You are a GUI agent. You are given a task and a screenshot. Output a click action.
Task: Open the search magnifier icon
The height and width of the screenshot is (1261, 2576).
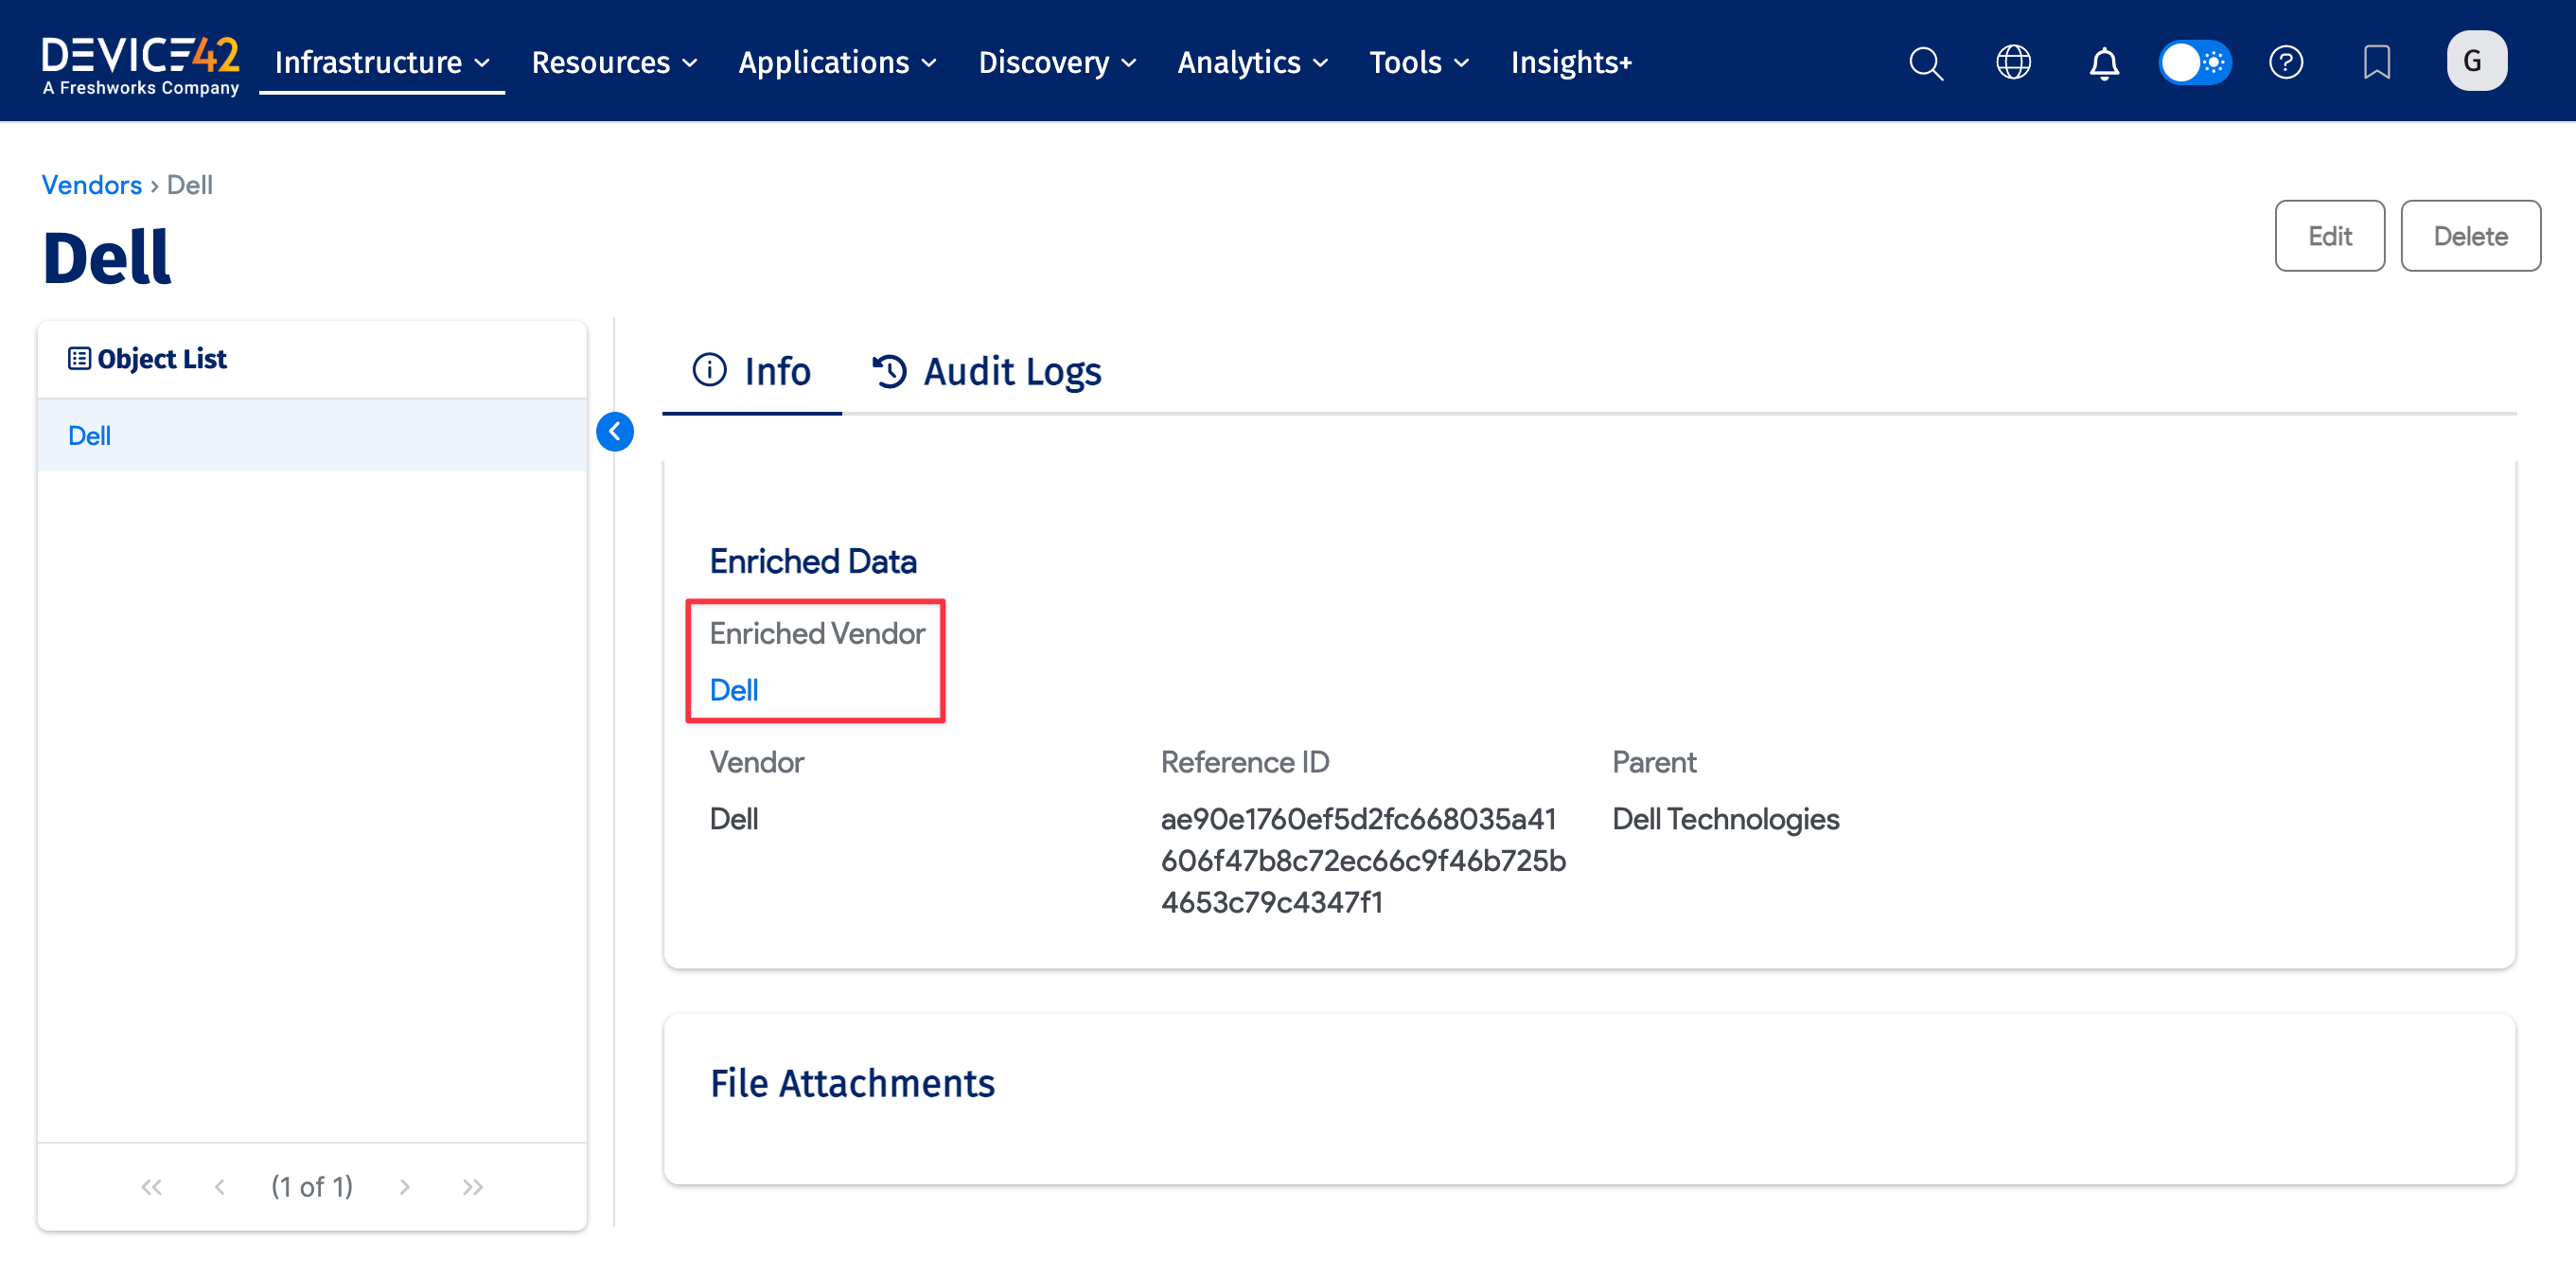[x=1925, y=62]
